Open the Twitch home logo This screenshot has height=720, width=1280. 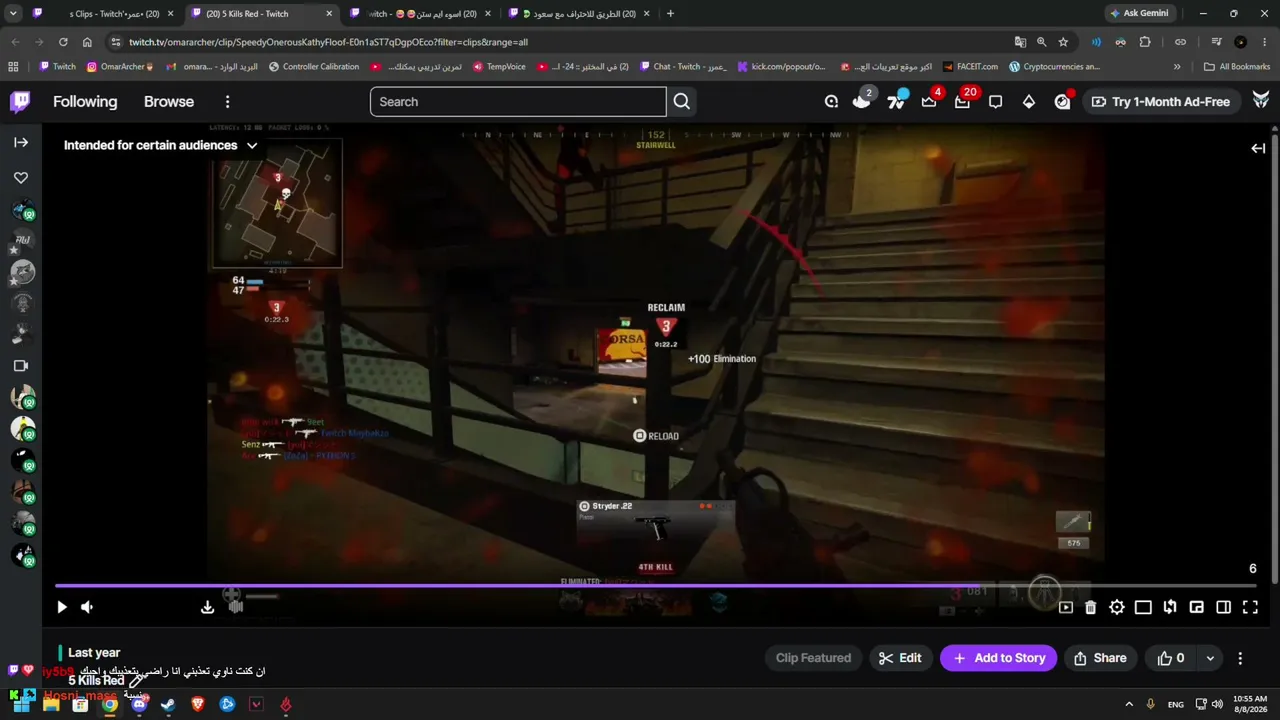(x=20, y=102)
